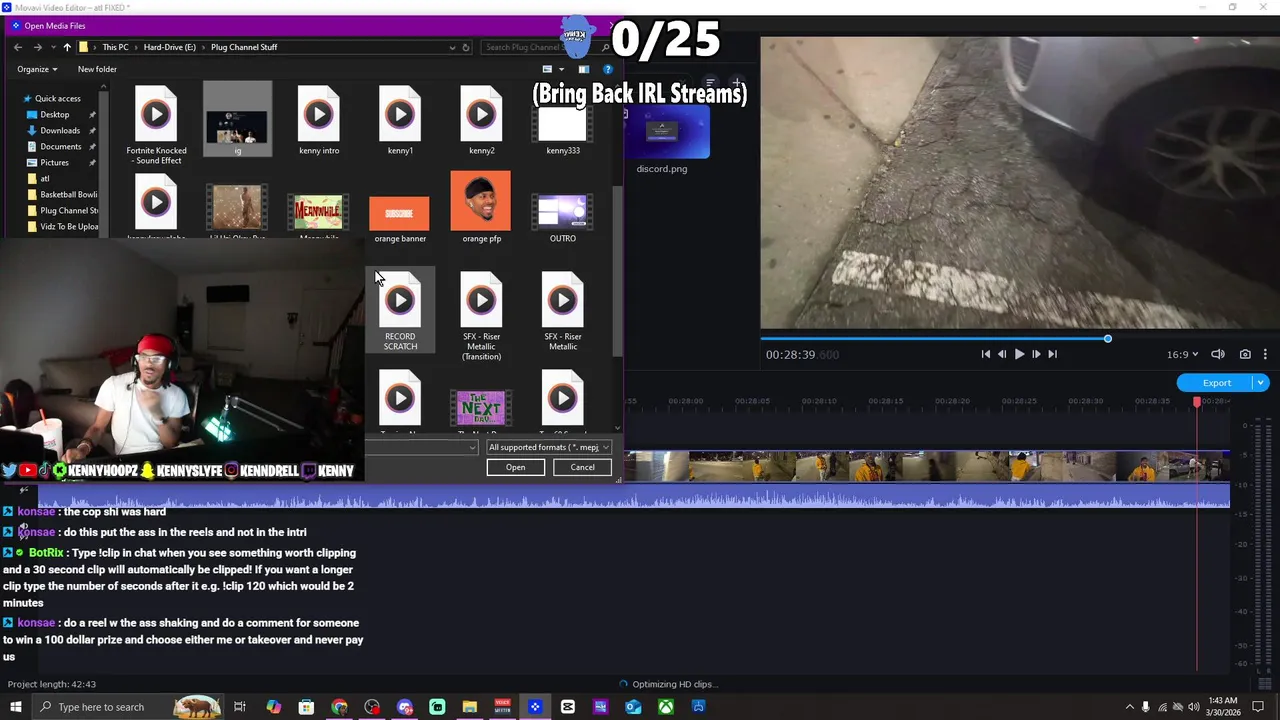Open Task View on taskbar
This screenshot has height=720, width=1280.
240,707
